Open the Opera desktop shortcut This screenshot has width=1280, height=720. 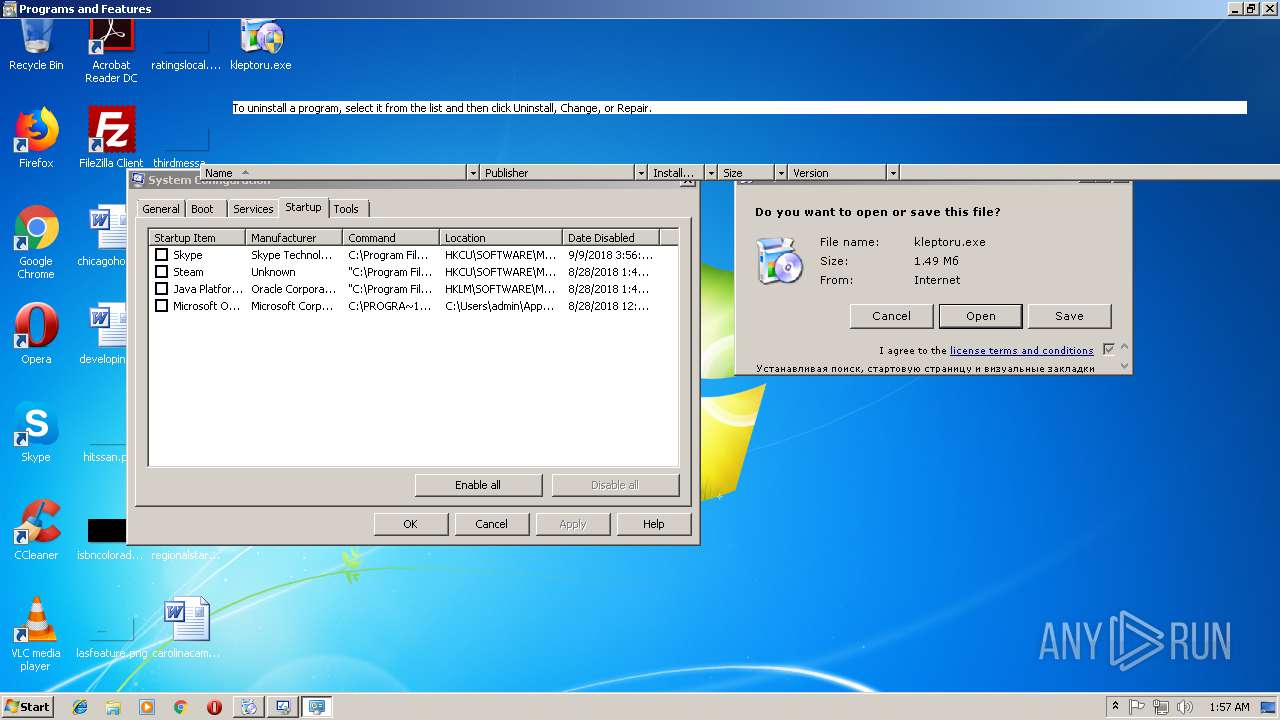36,334
